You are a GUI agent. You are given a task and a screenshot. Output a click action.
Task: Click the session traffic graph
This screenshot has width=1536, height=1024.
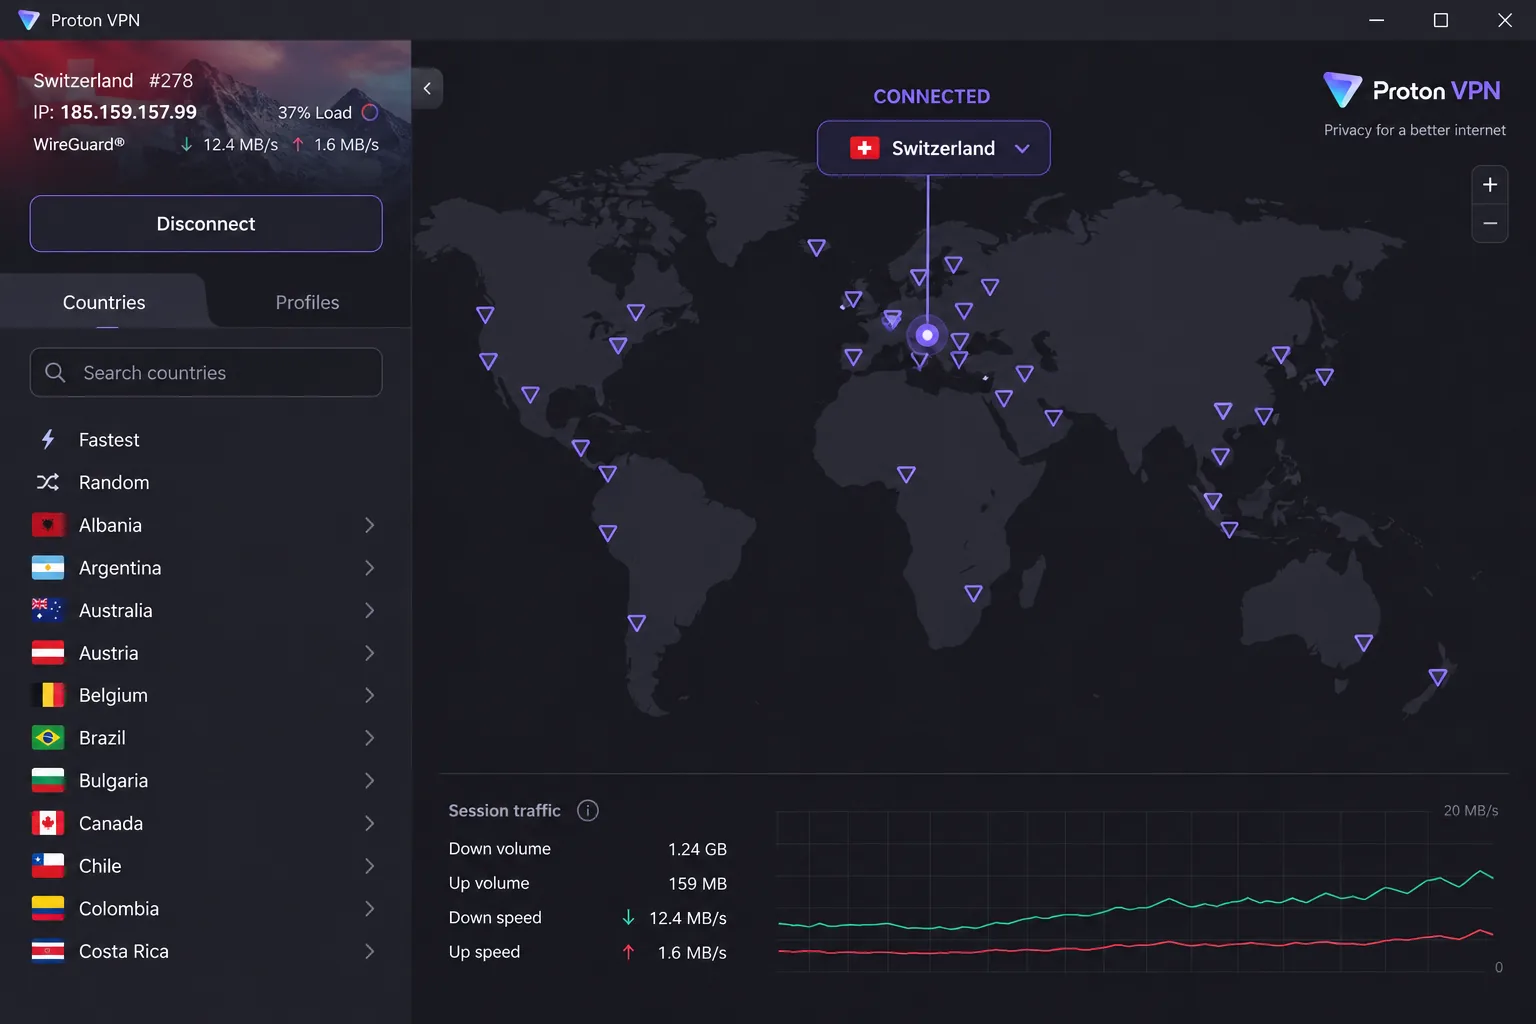click(1135, 890)
